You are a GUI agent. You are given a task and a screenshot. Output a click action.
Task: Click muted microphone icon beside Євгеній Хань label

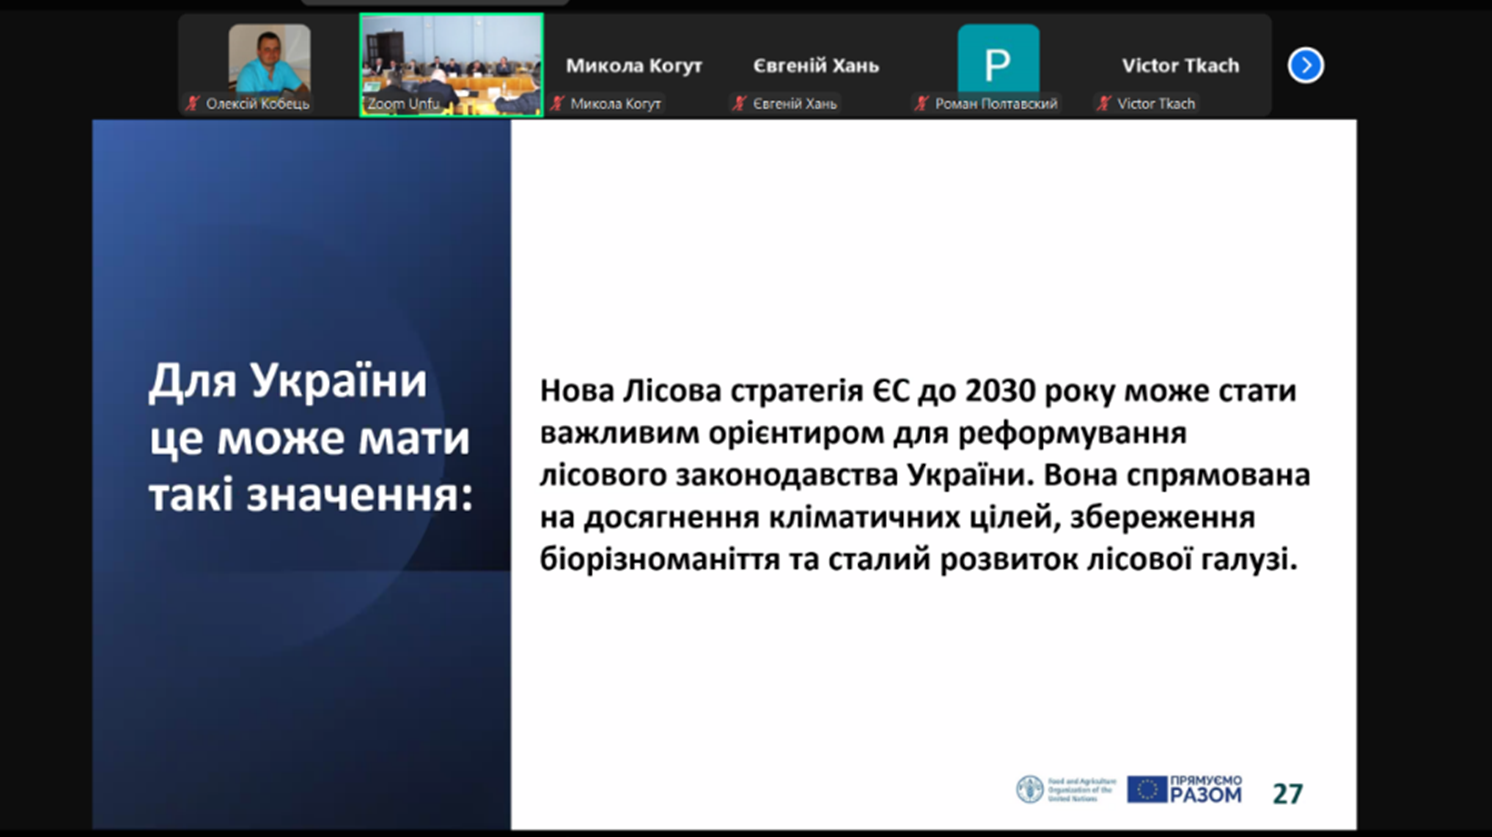coord(740,103)
